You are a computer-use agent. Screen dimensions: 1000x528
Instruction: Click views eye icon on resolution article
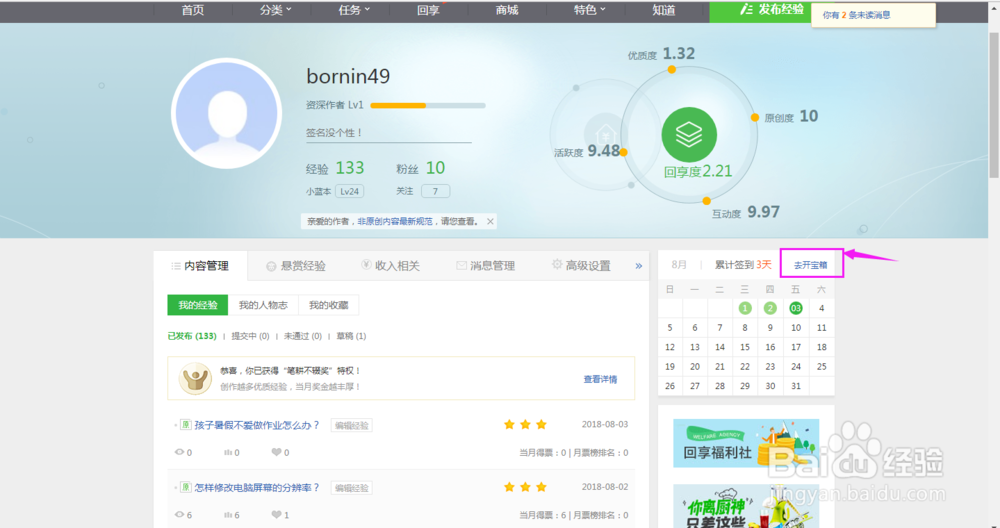coord(179,515)
